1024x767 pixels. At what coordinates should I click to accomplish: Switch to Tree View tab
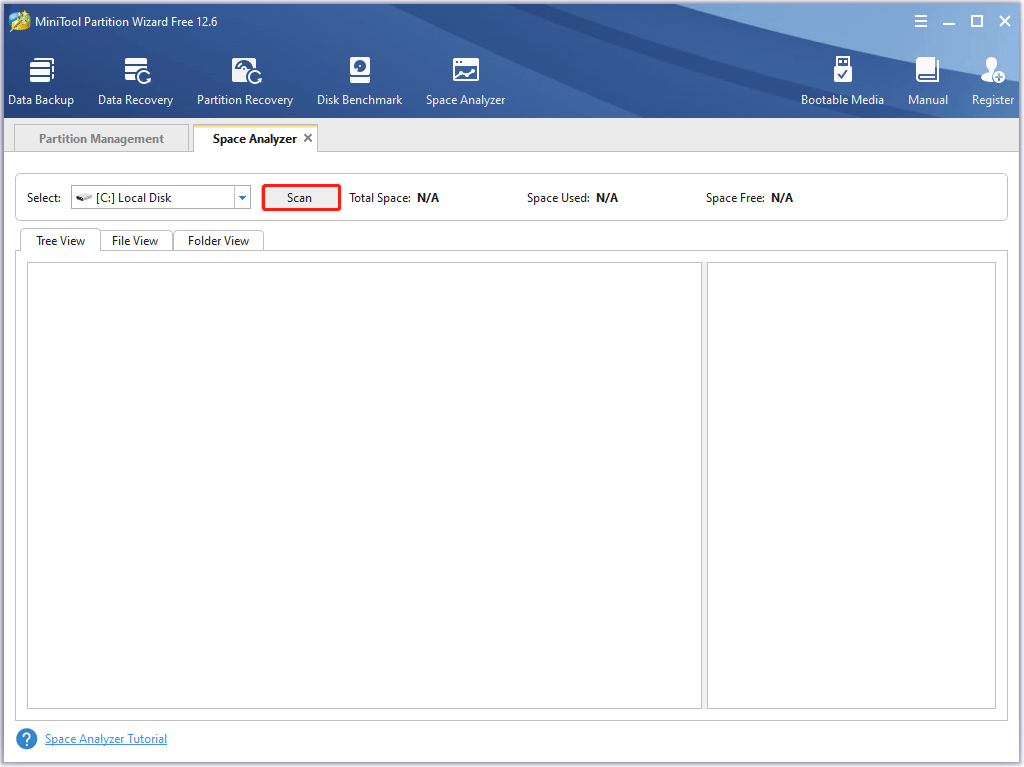(x=60, y=240)
